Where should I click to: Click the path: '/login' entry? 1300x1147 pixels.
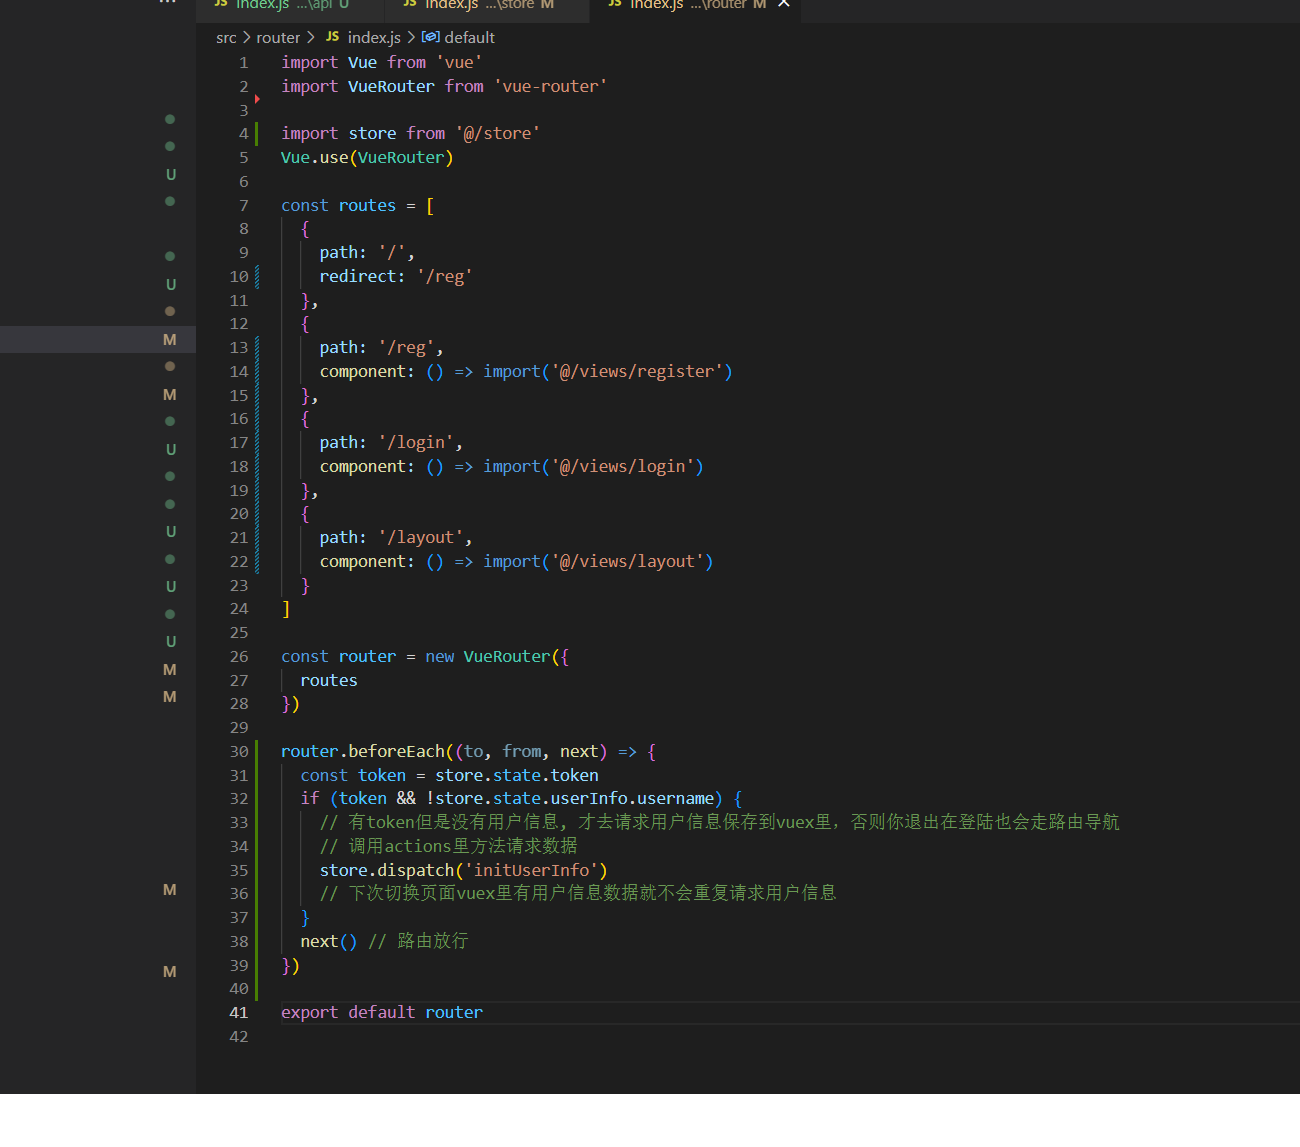tap(391, 443)
